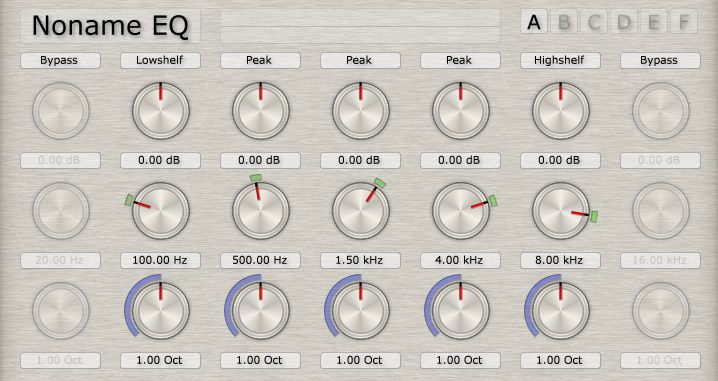This screenshot has width=718, height=381.
Task: Click the disabled gain knob of the 20.00 Hz band
Action: [60, 110]
